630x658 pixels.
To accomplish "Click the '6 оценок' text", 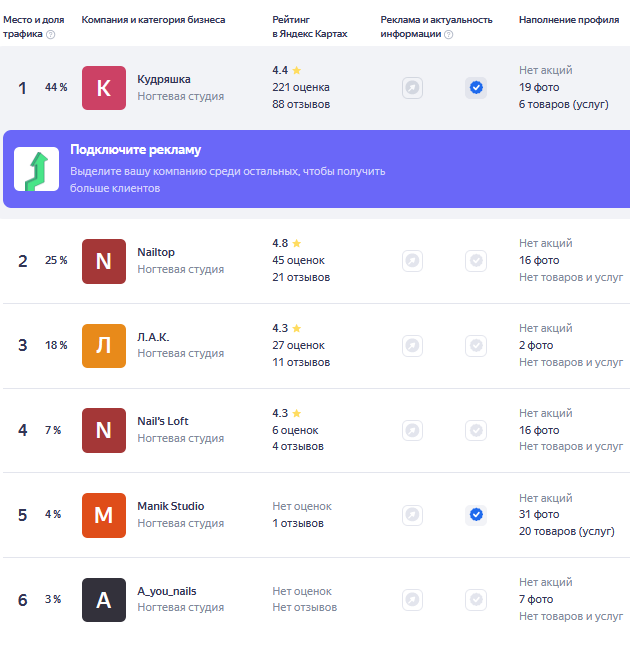I will 295,430.
